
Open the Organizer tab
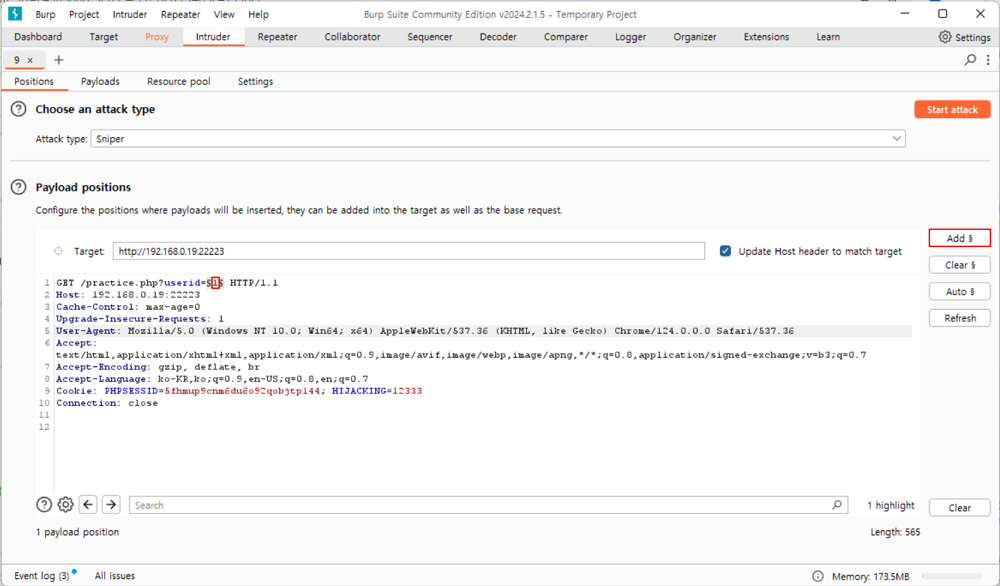[695, 37]
